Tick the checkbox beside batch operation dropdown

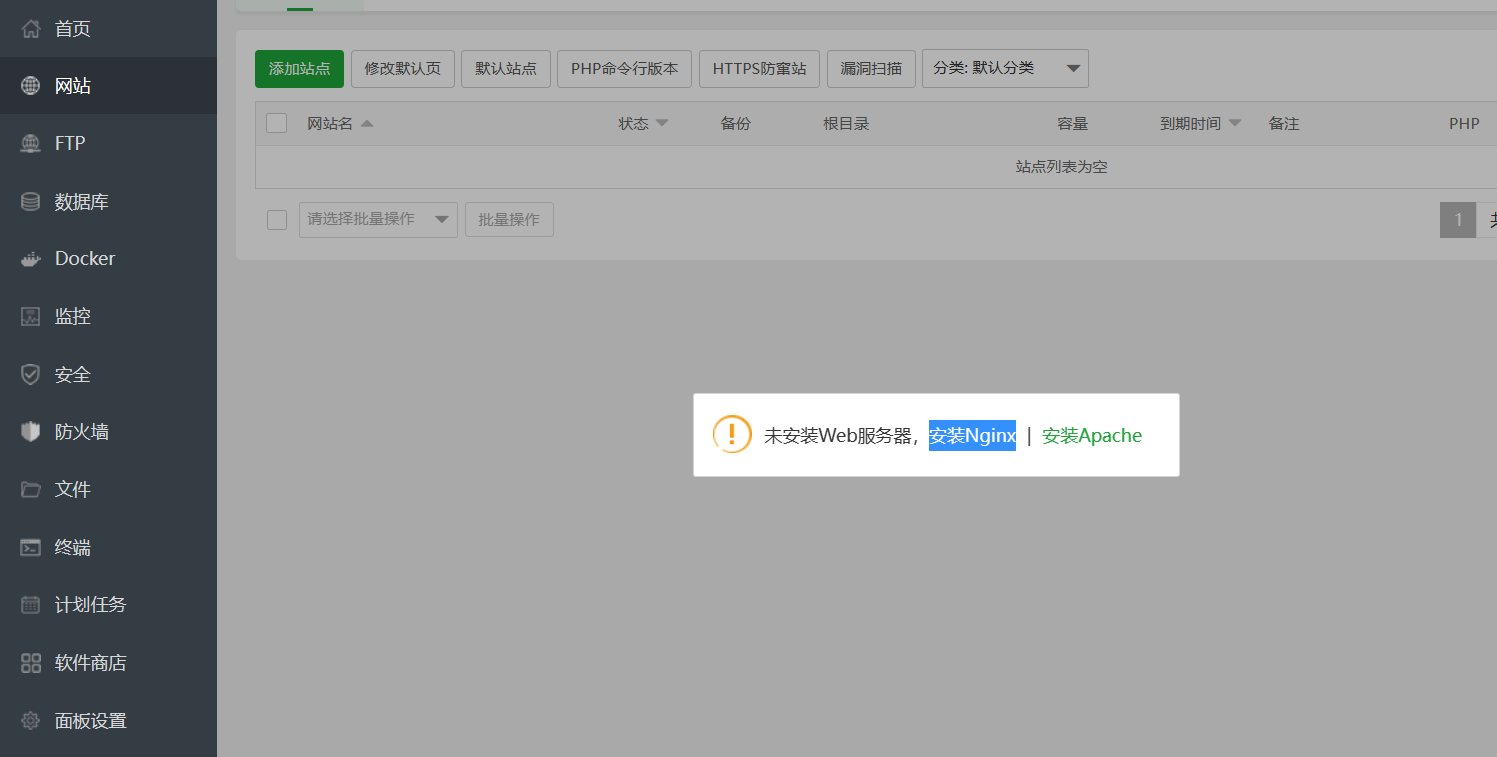pos(277,219)
